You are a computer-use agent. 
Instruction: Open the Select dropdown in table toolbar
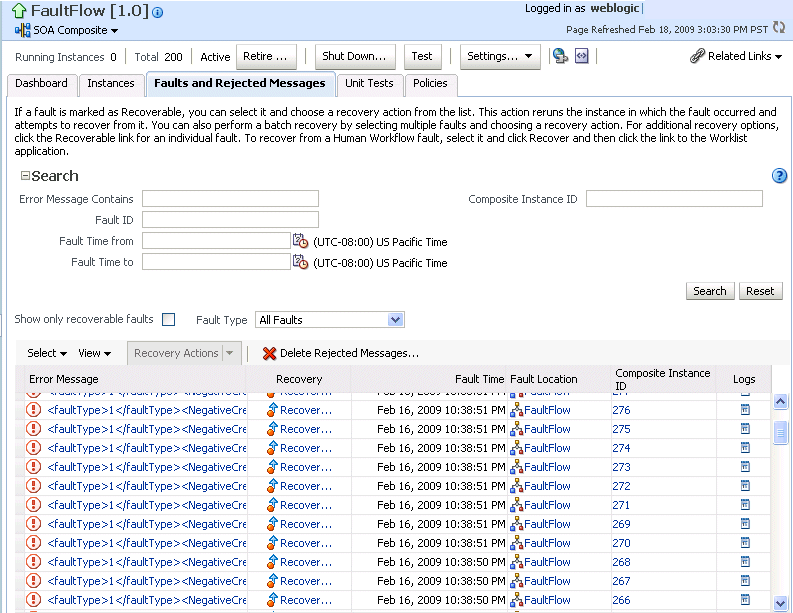click(x=47, y=353)
